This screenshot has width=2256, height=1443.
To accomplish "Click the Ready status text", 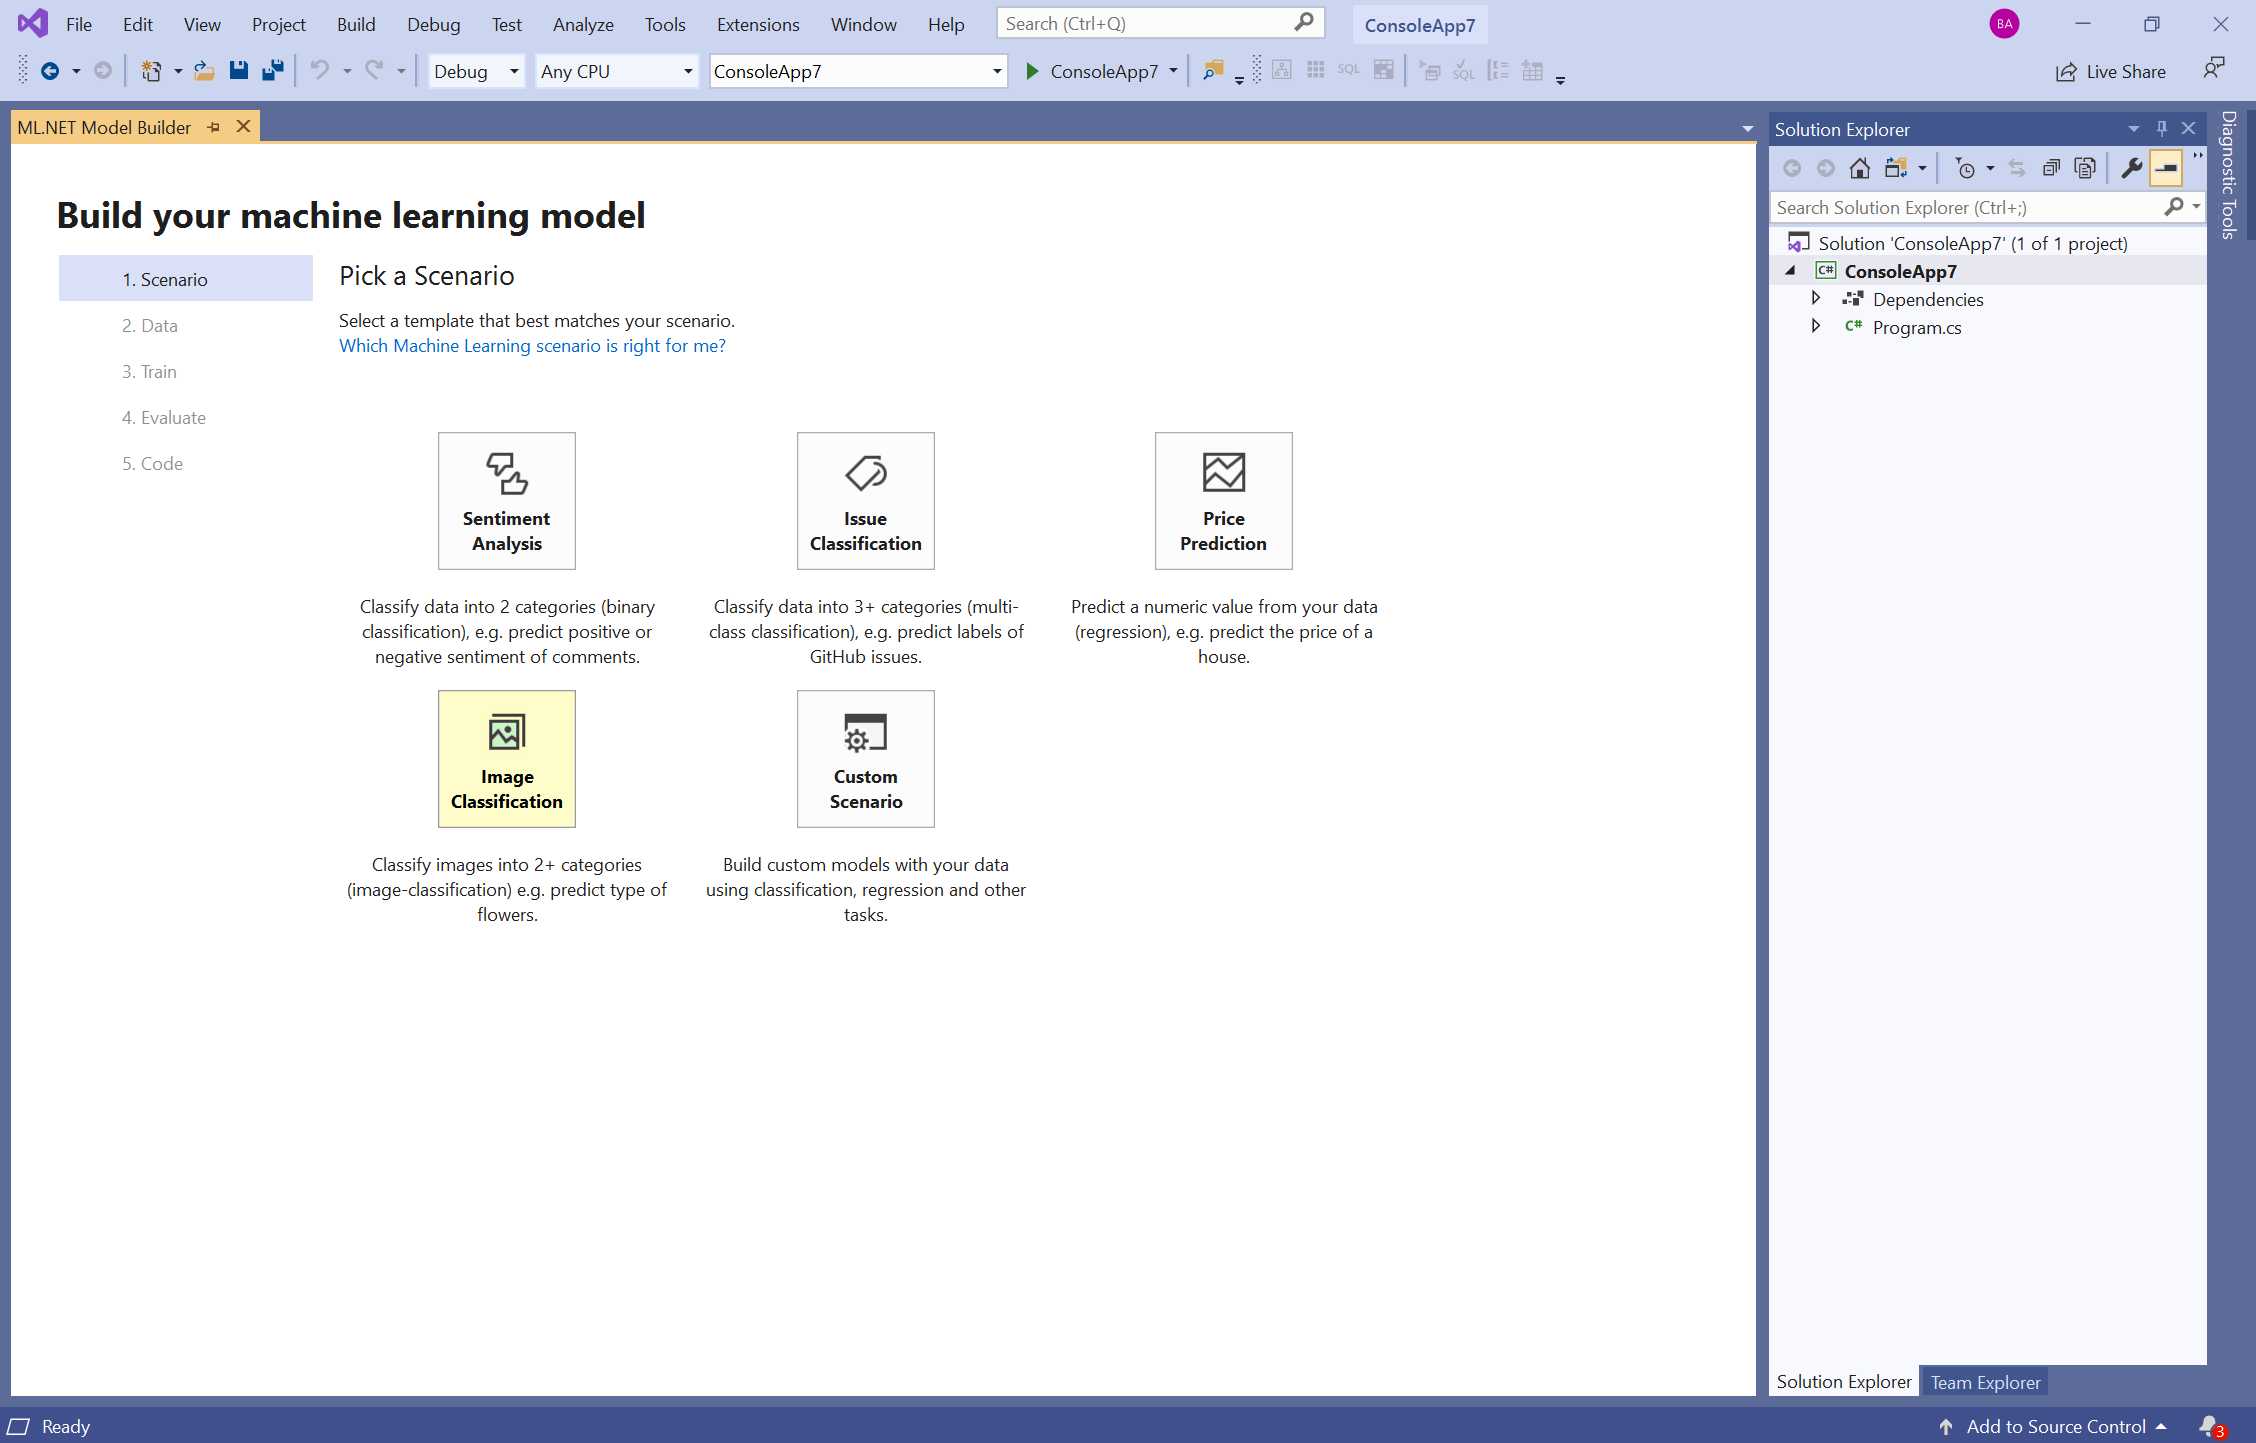I will pyautogui.click(x=66, y=1426).
